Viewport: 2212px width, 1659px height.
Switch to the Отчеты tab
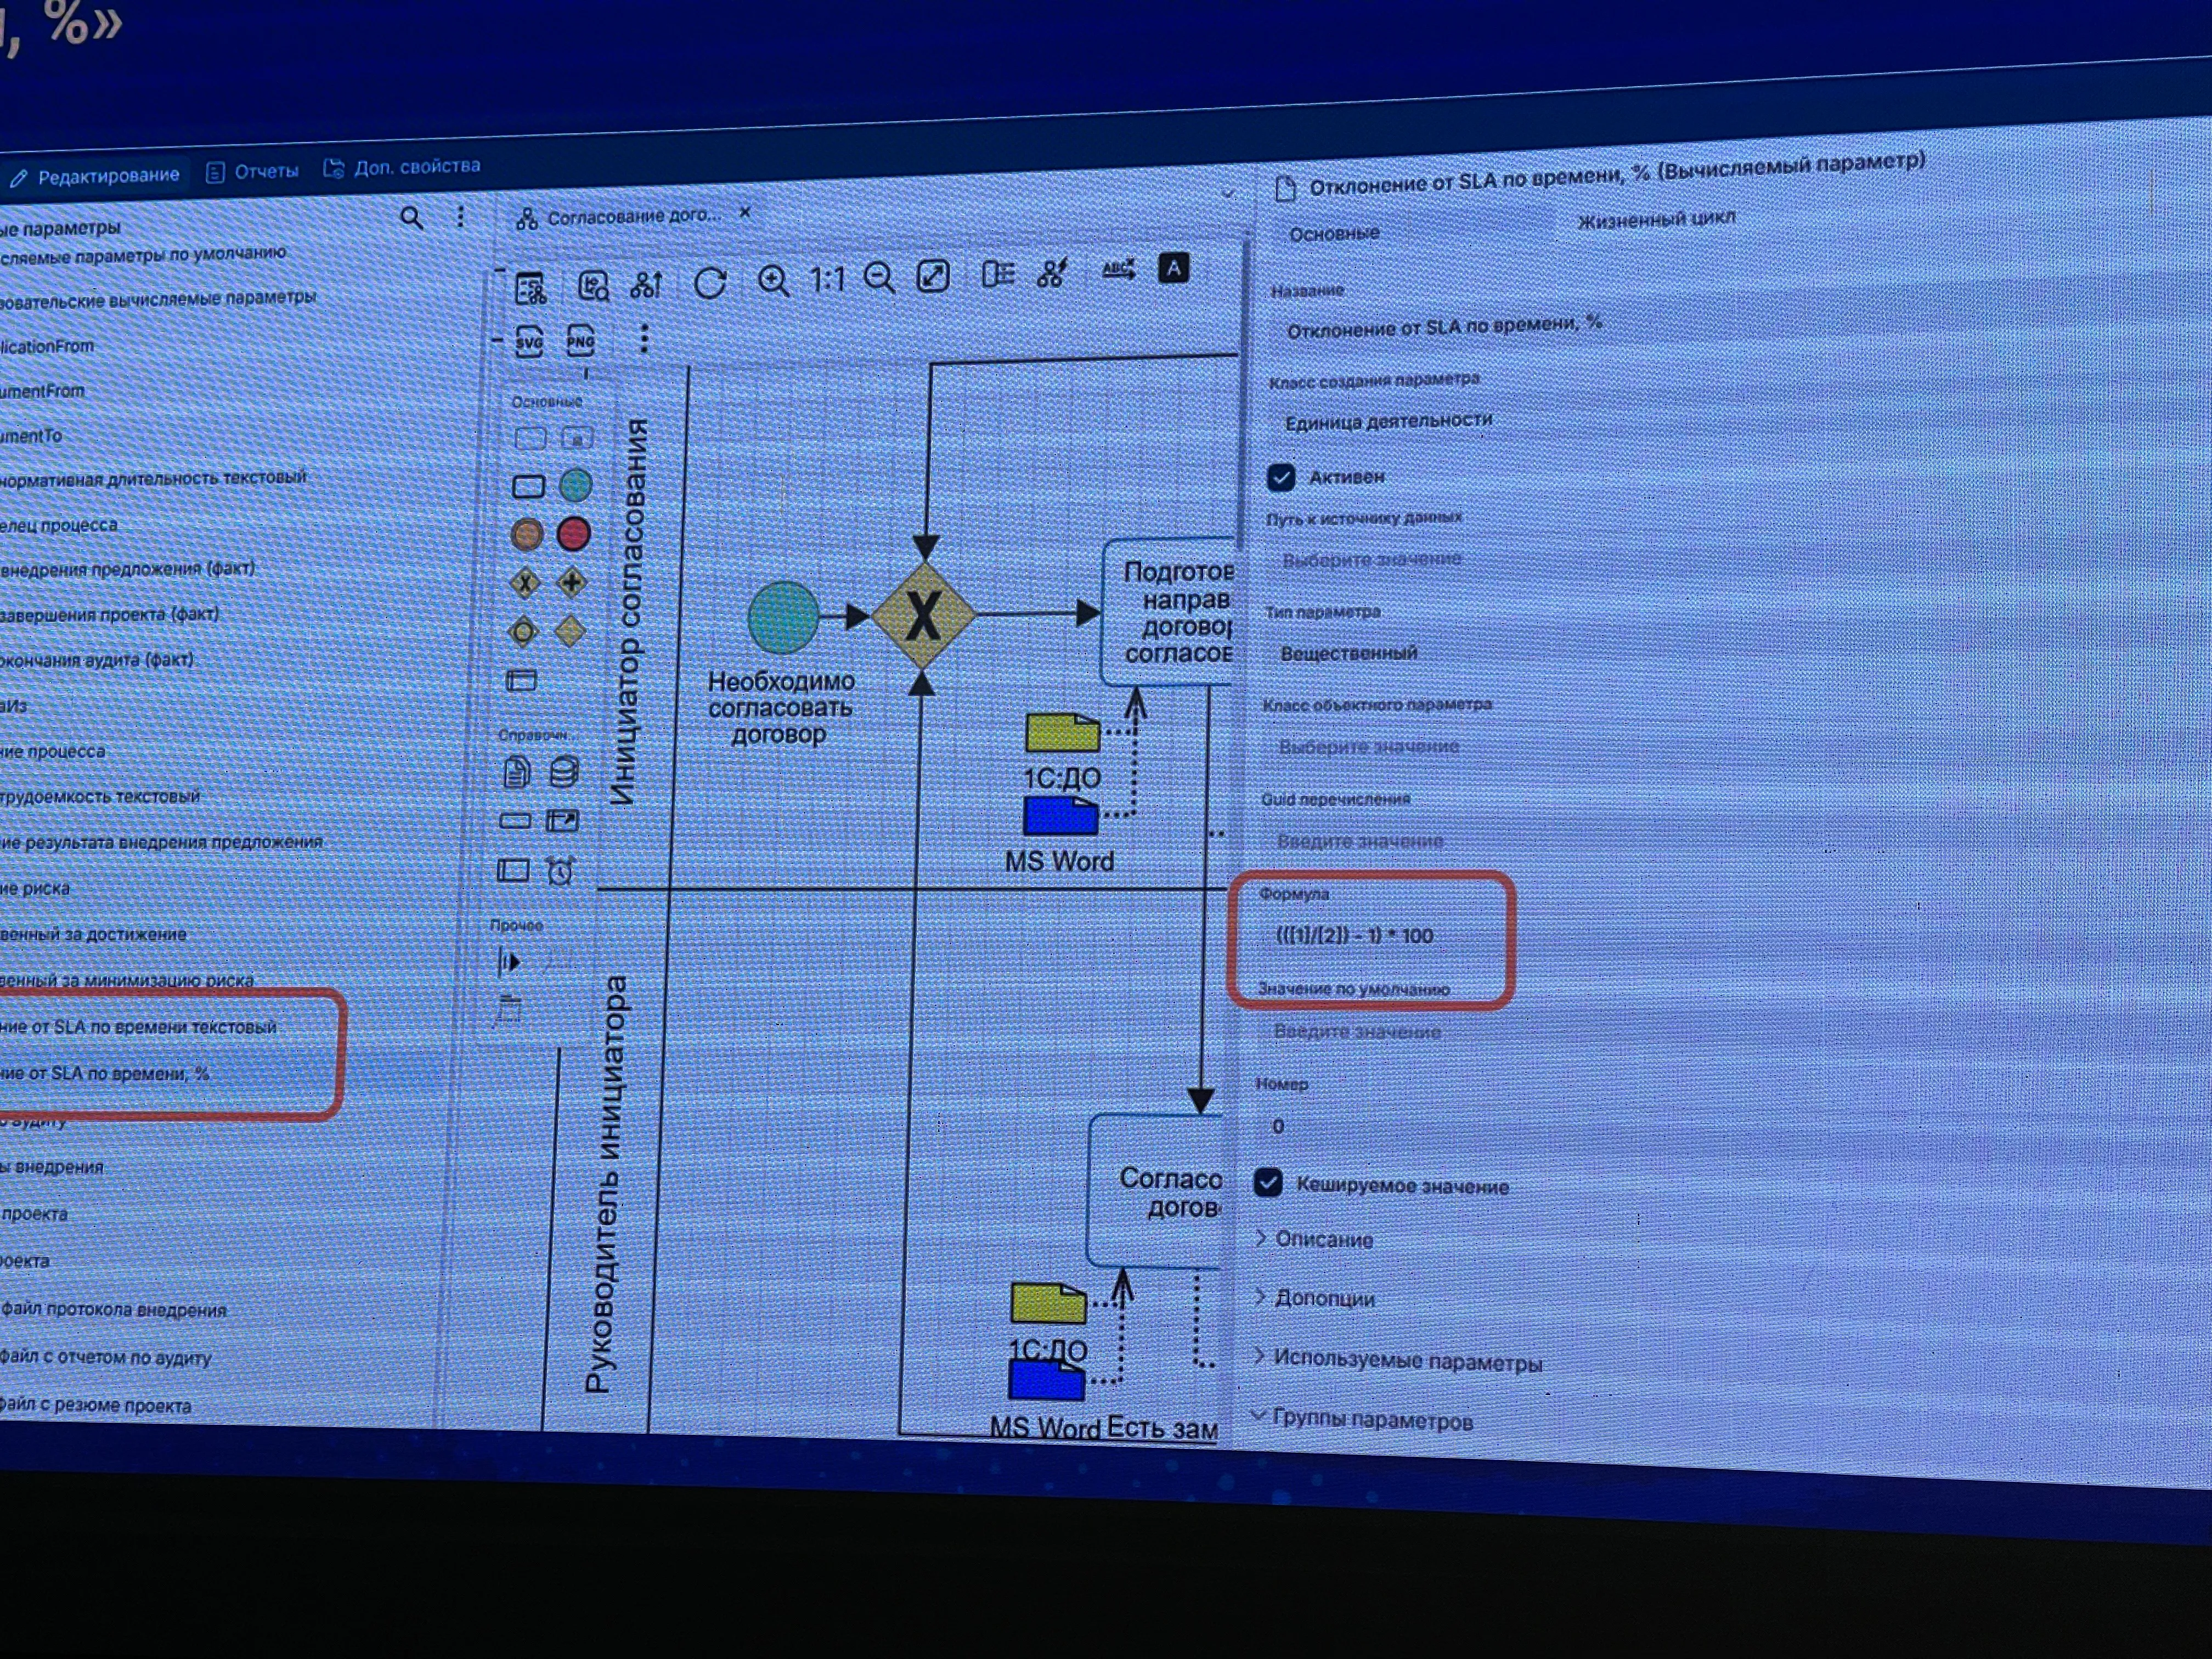click(x=254, y=172)
